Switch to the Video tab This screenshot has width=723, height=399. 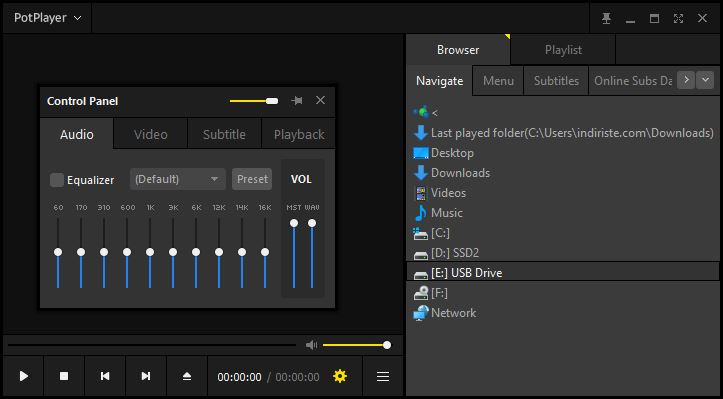151,135
